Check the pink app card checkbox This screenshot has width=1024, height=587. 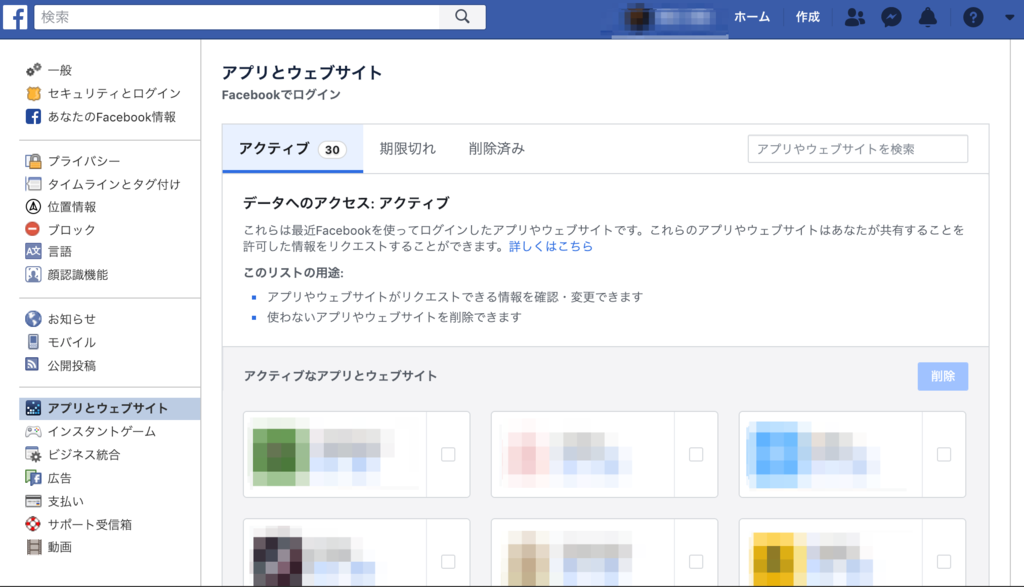click(x=696, y=454)
